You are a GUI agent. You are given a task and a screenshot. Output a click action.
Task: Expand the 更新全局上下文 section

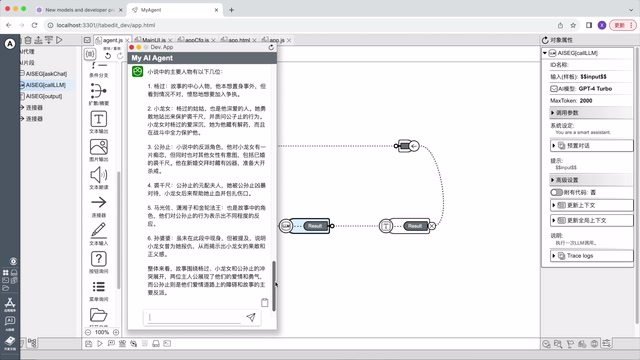591,220
